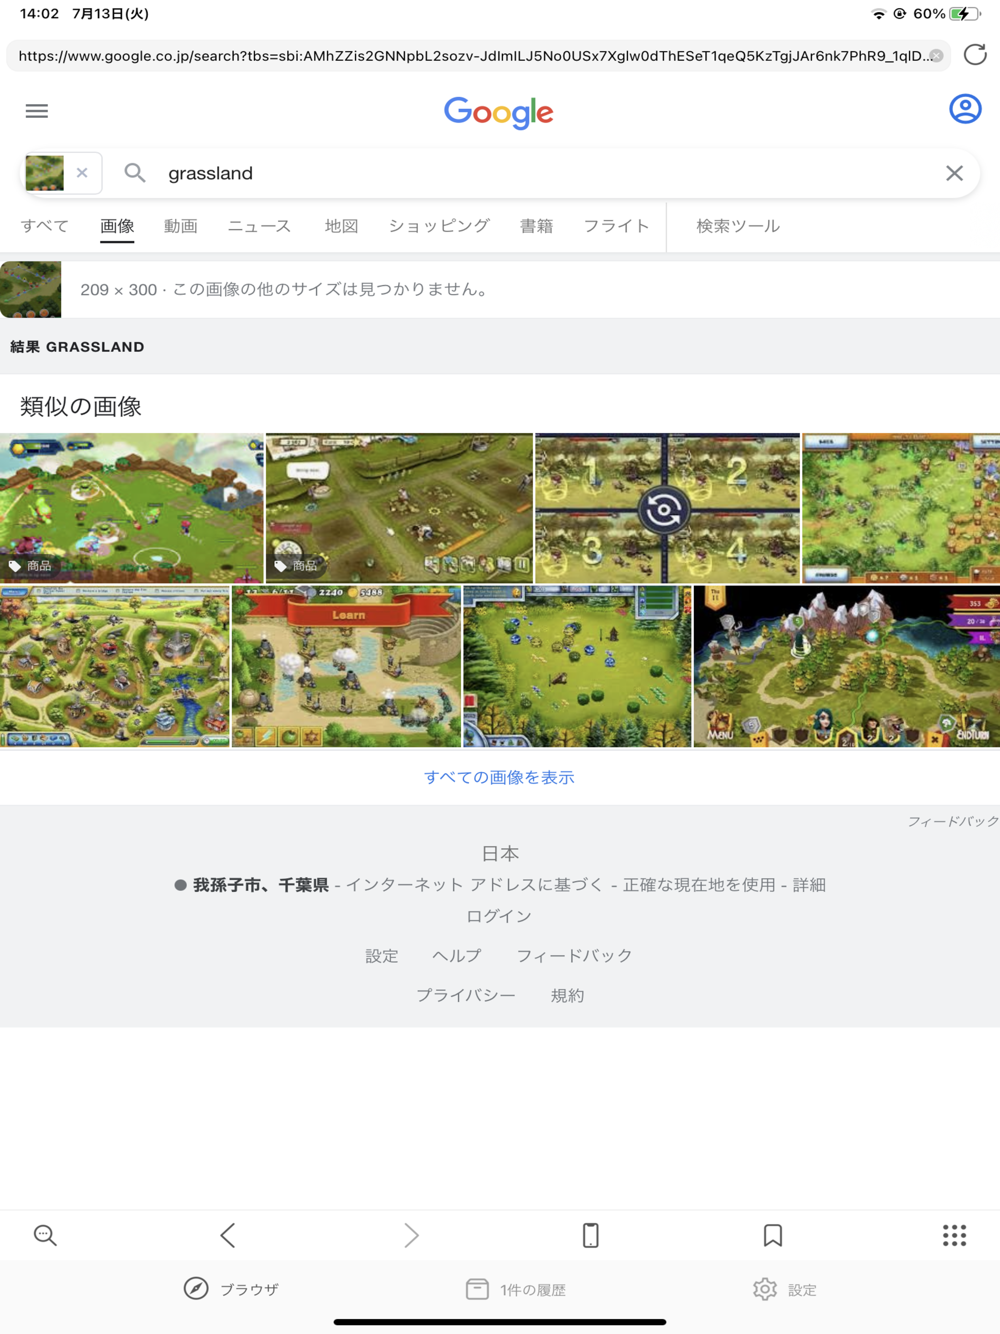Open the uploaded image thumbnail in search box

pyautogui.click(x=44, y=173)
